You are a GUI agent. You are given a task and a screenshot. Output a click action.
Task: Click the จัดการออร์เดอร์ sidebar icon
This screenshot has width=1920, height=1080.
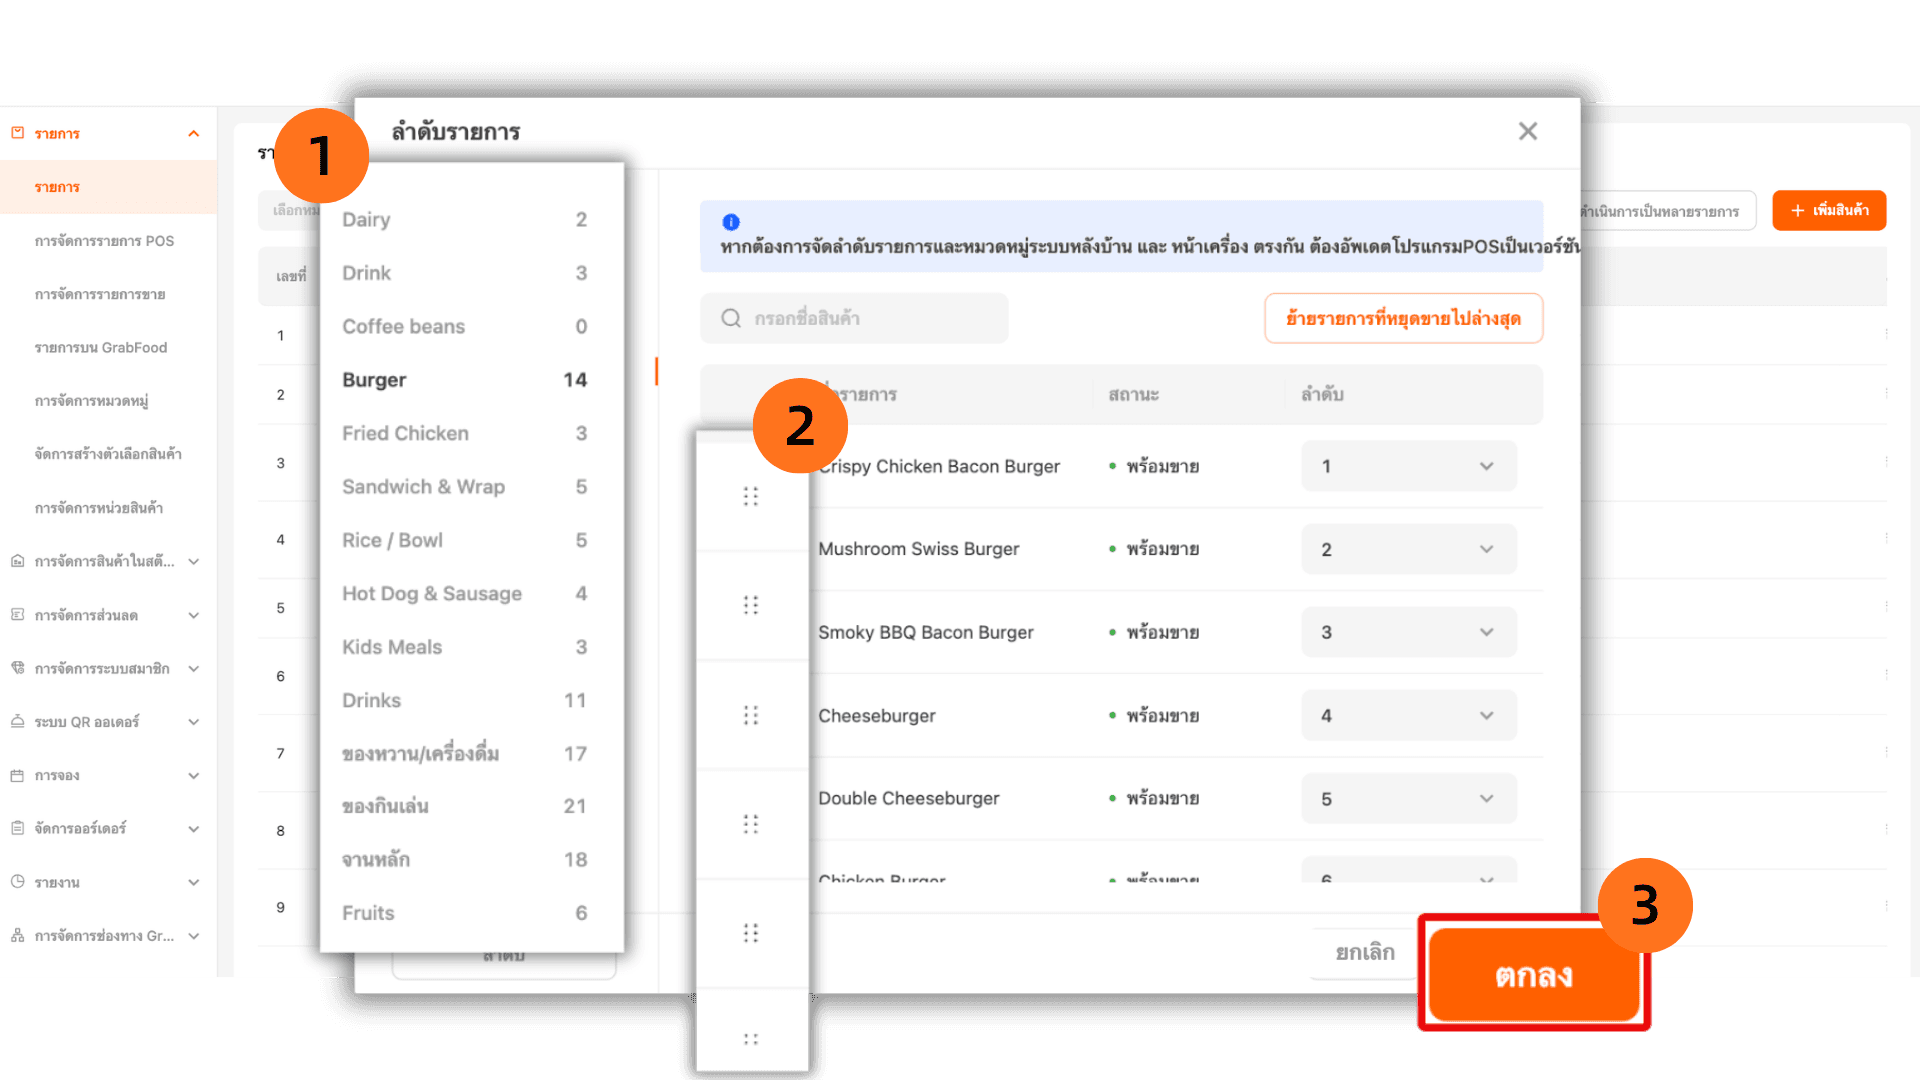18,829
